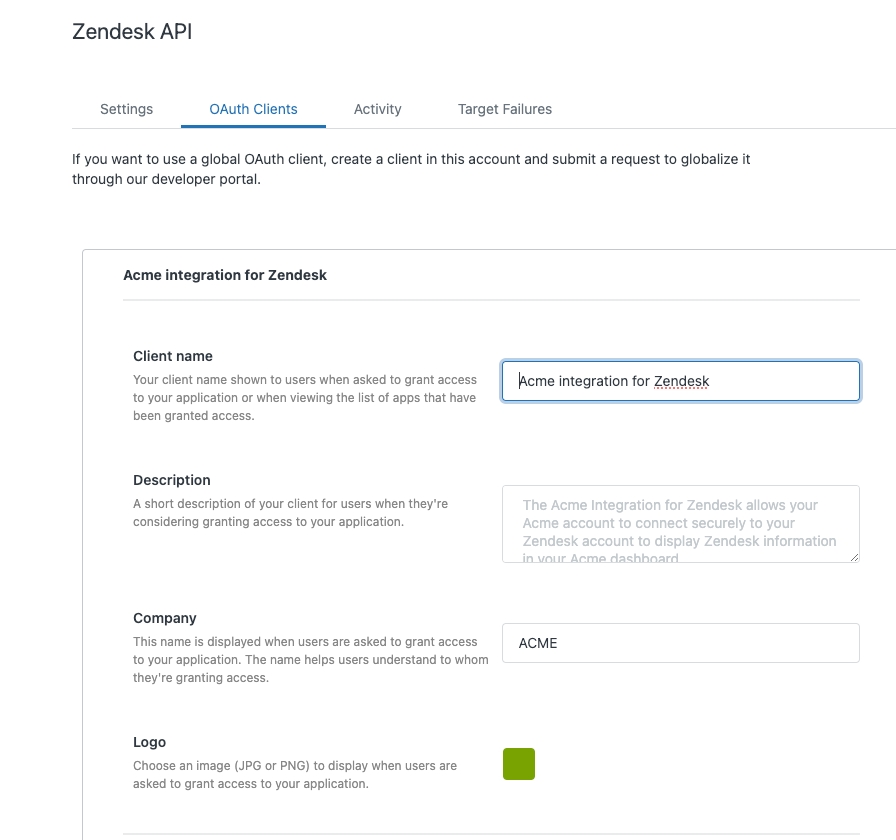This screenshot has width=896, height=840.
Task: Open the Settings tab
Action: click(x=126, y=109)
